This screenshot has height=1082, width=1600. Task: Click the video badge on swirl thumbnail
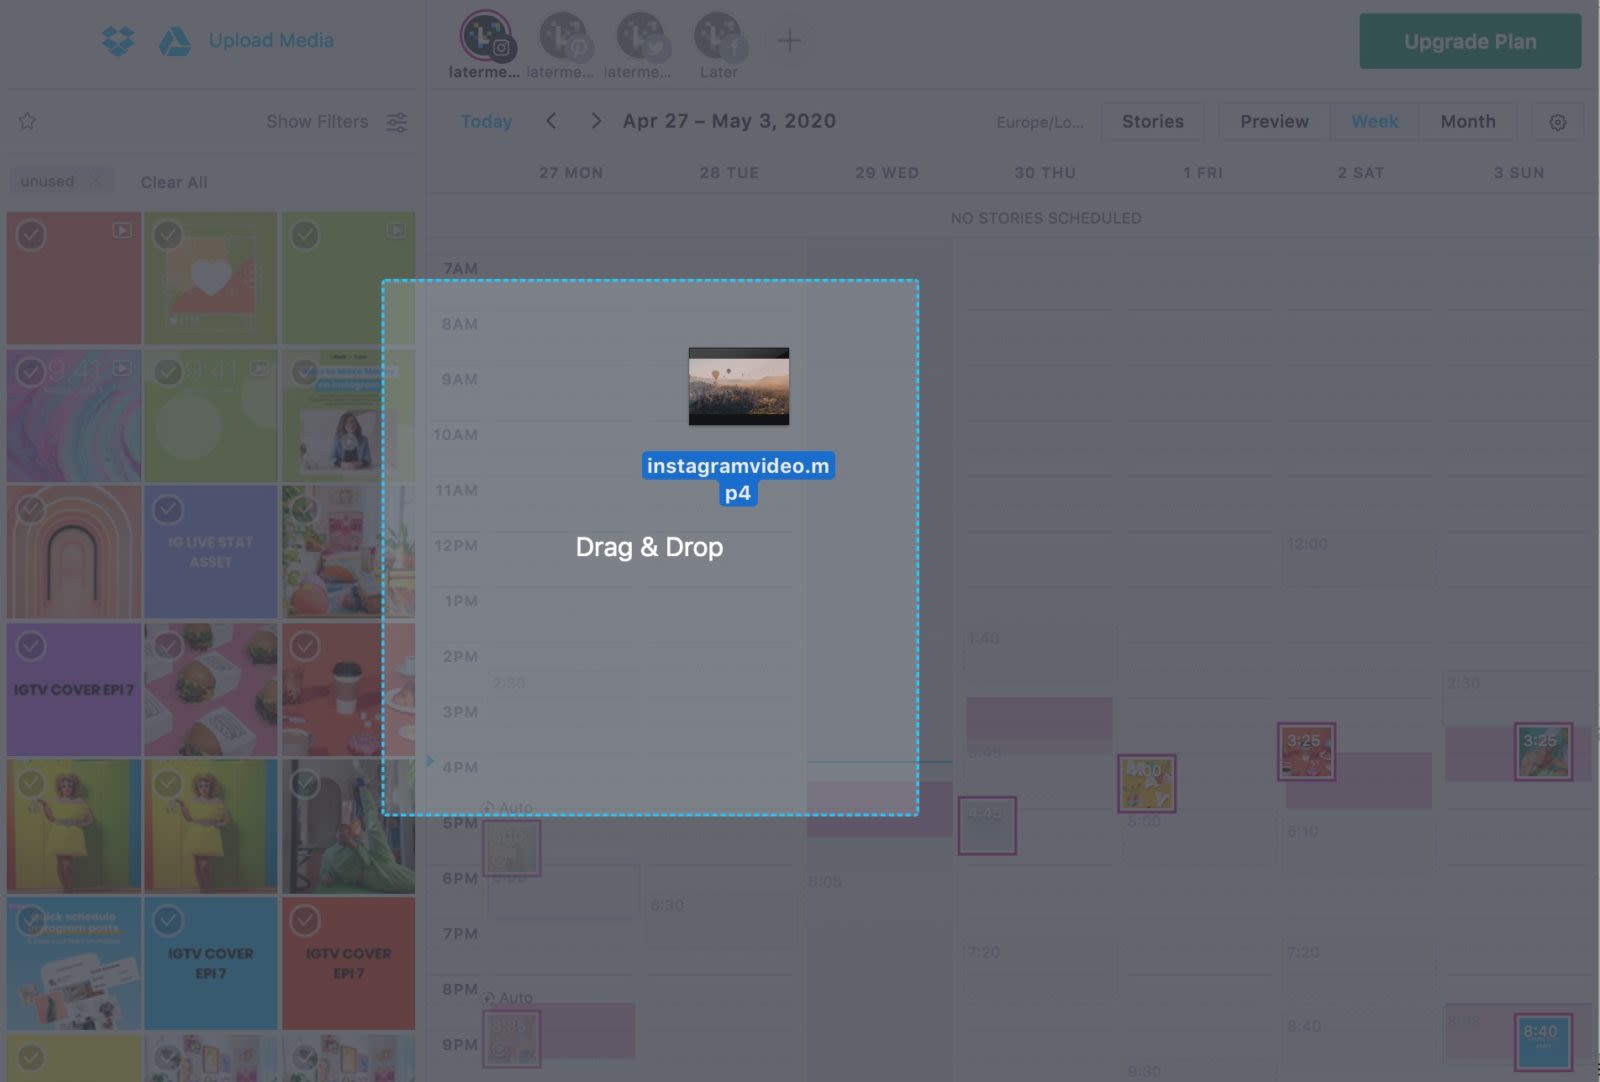[122, 368]
